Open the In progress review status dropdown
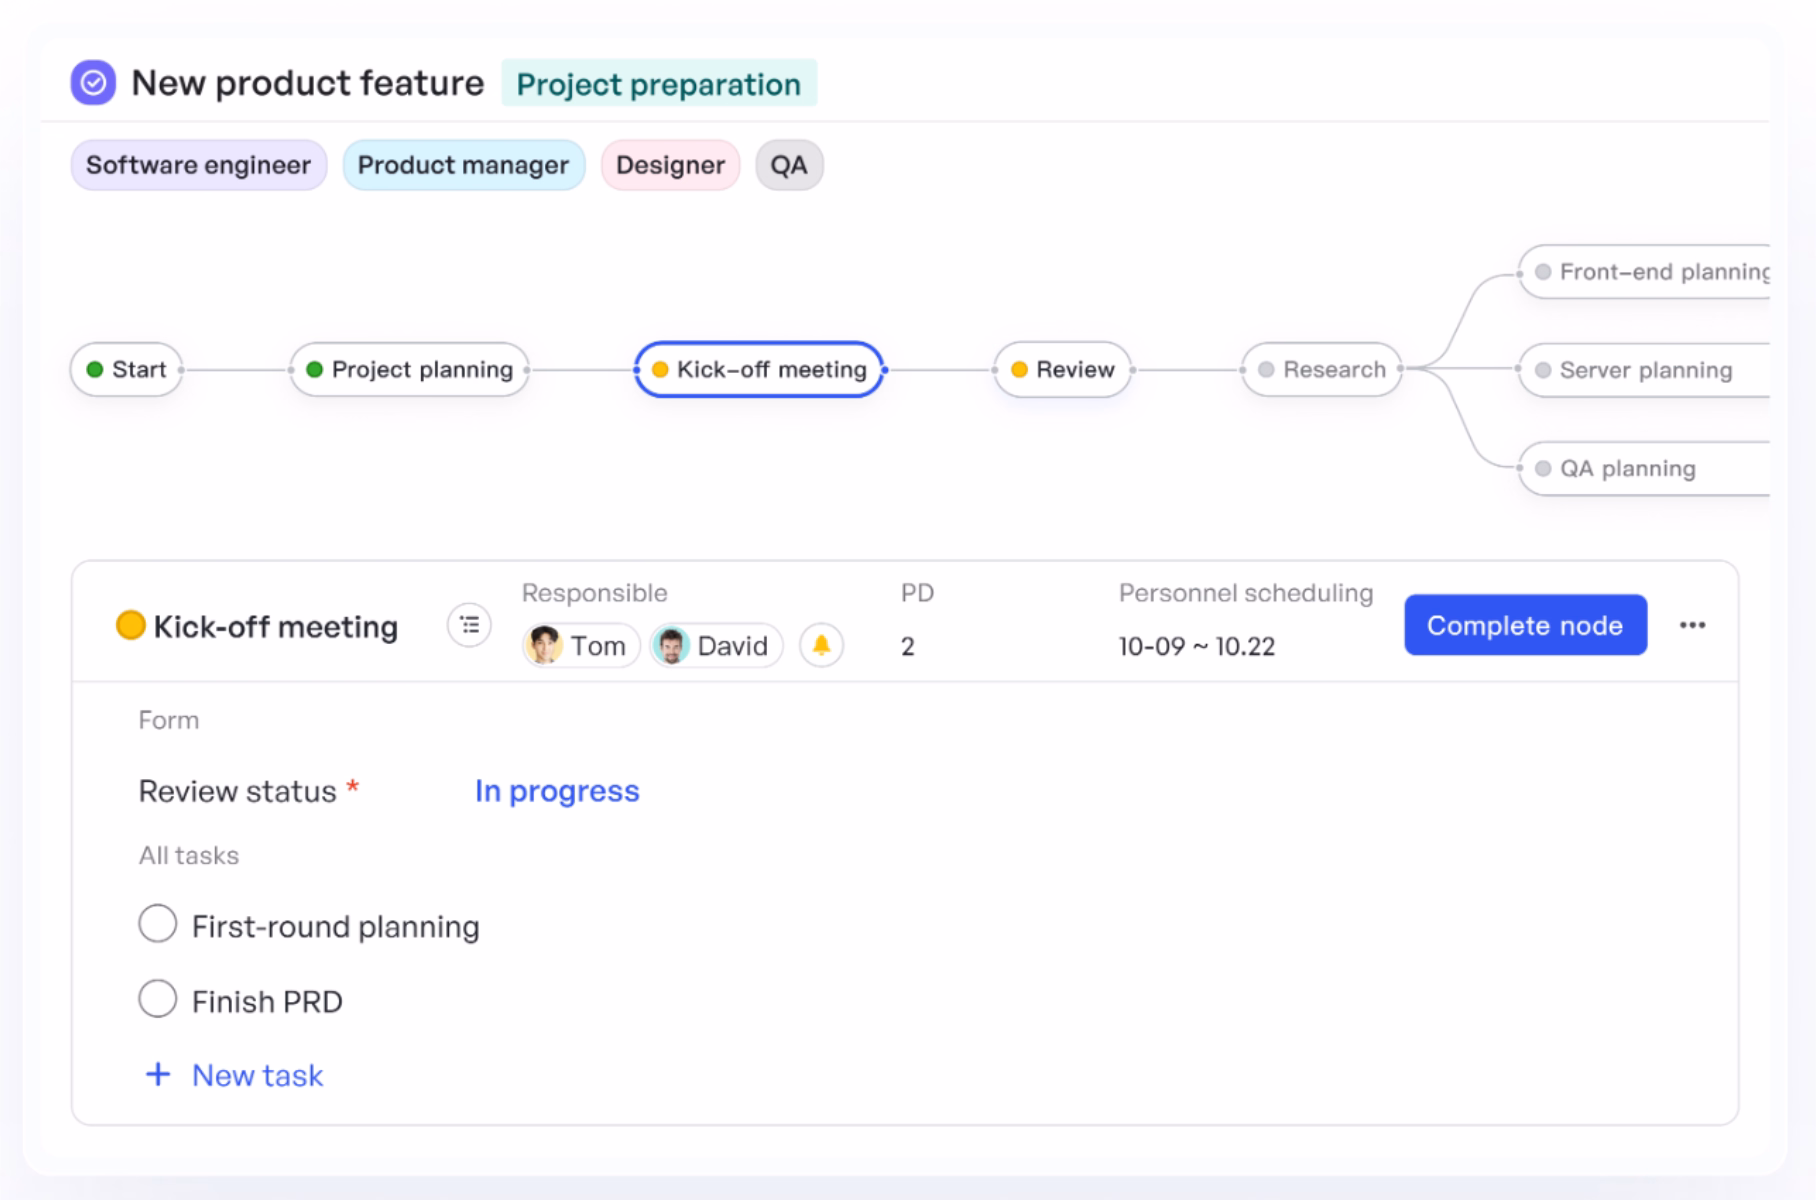 point(557,791)
